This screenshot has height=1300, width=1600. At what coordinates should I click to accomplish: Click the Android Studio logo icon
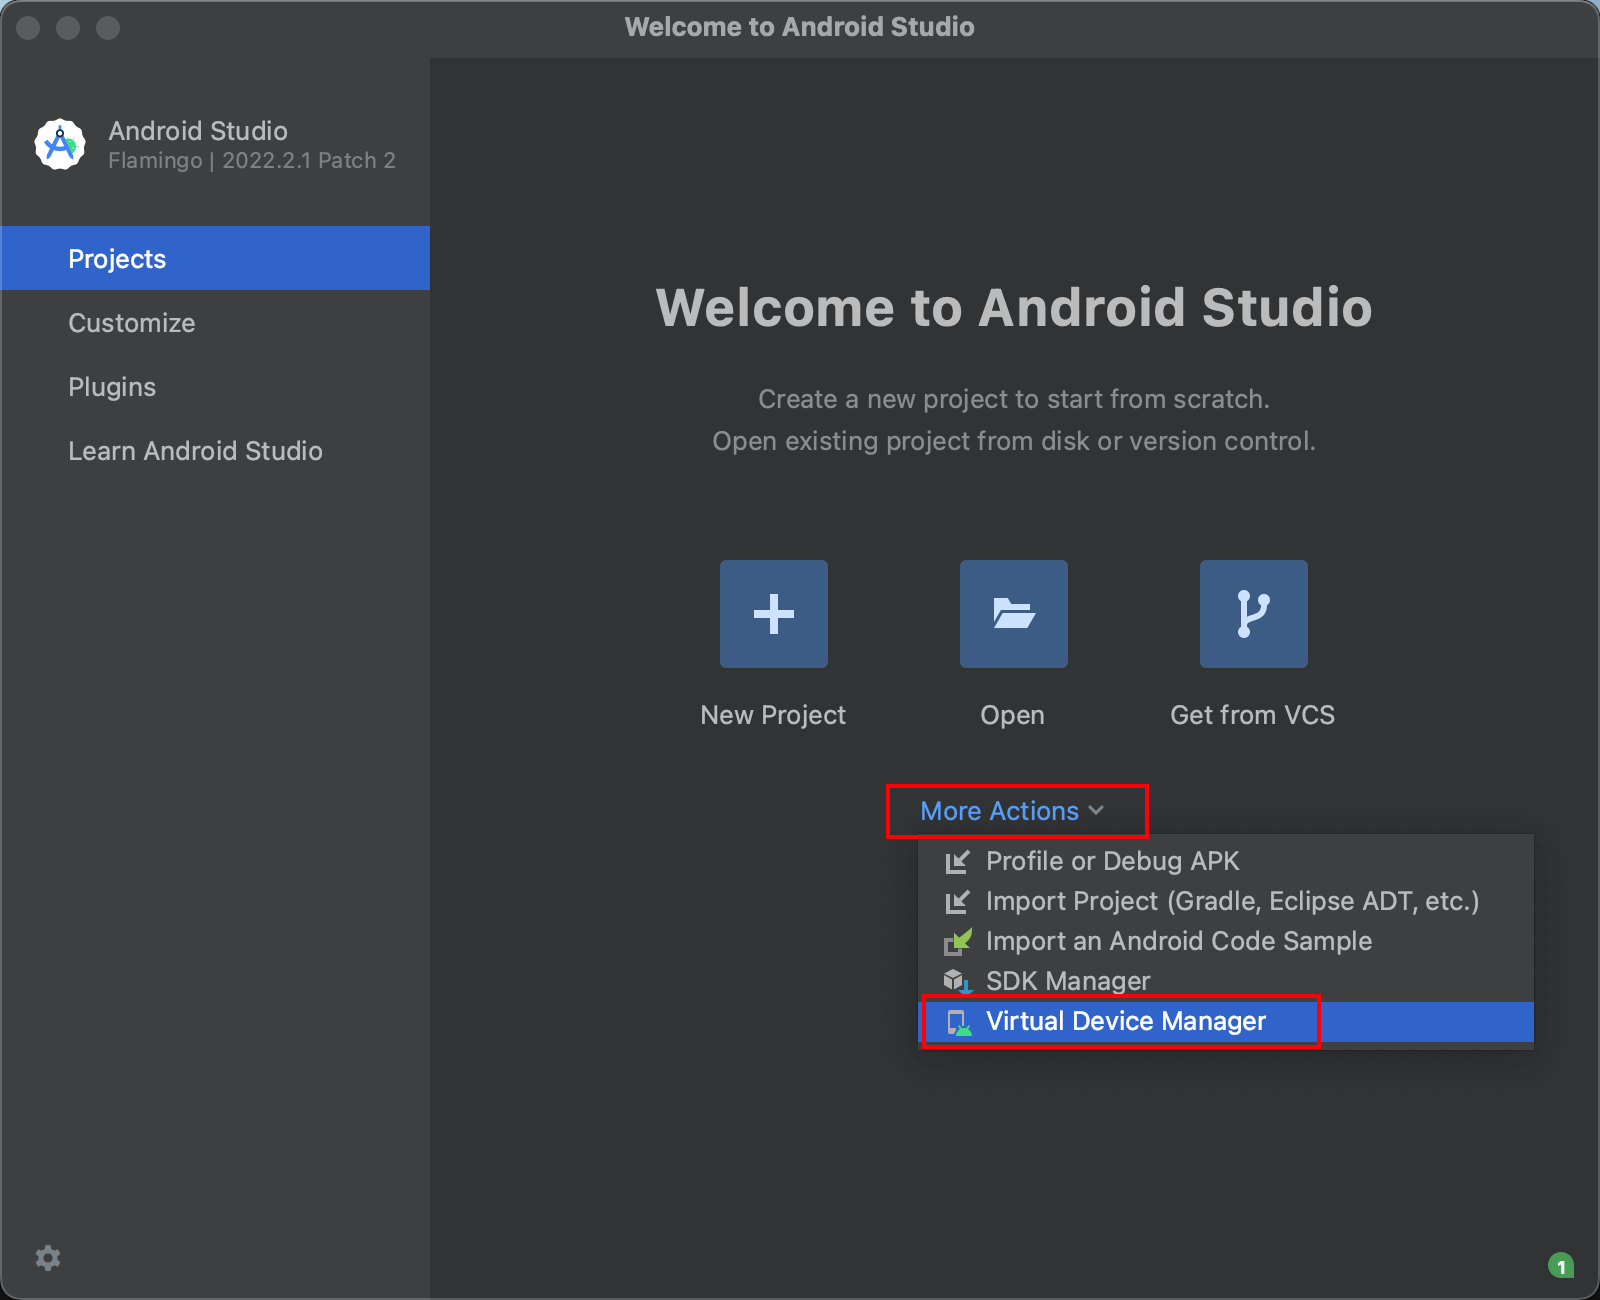click(60, 145)
